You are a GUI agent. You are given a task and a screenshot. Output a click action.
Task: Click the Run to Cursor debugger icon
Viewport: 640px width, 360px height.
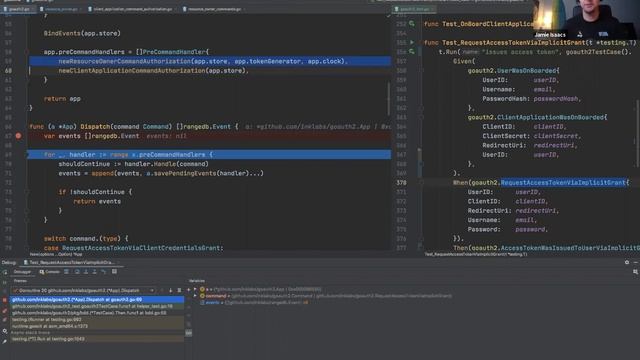tap(104, 272)
